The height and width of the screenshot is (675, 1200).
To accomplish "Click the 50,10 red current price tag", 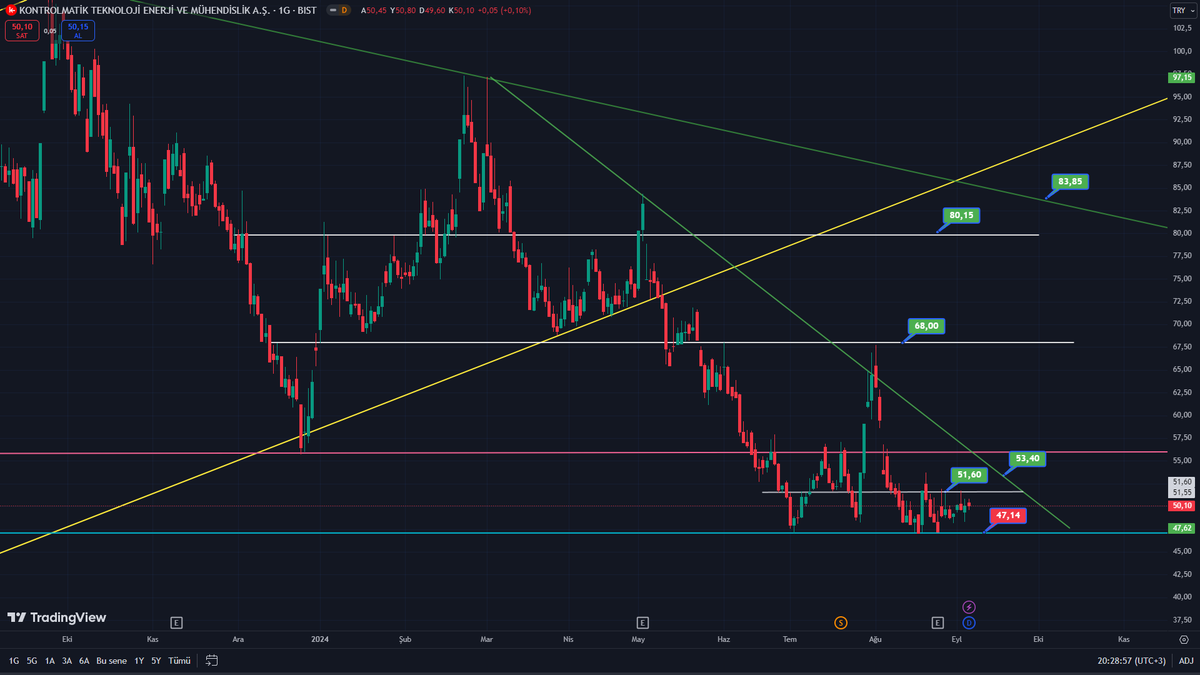I will 1181,506.
